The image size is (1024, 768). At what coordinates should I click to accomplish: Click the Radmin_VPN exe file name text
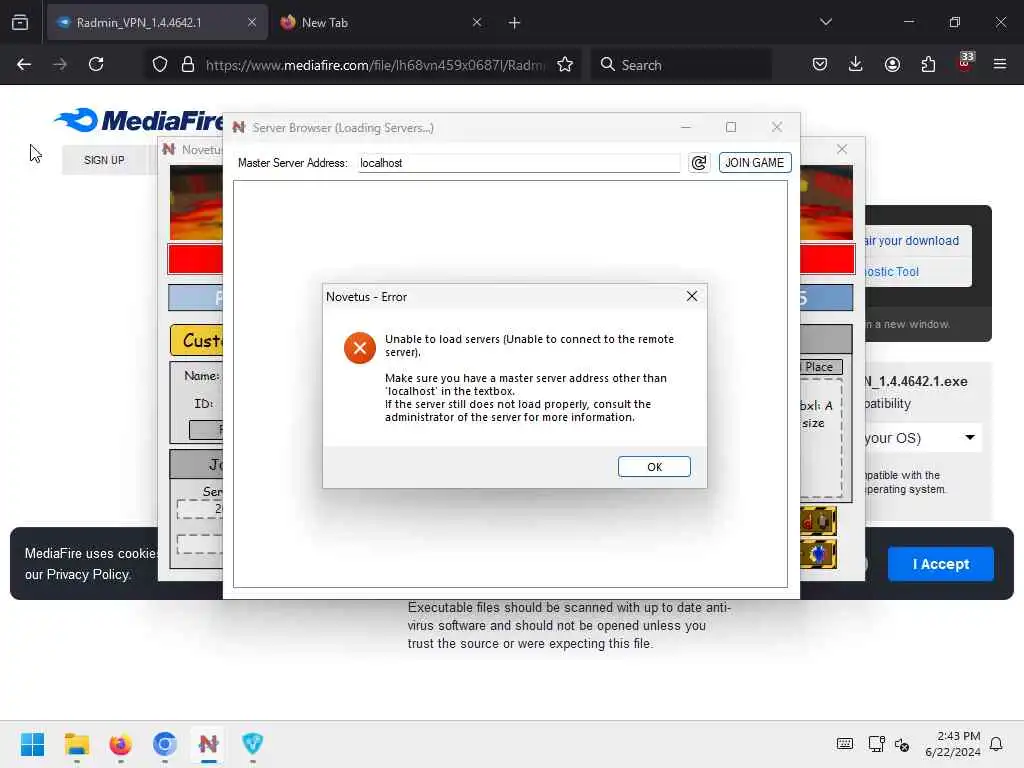pos(916,381)
